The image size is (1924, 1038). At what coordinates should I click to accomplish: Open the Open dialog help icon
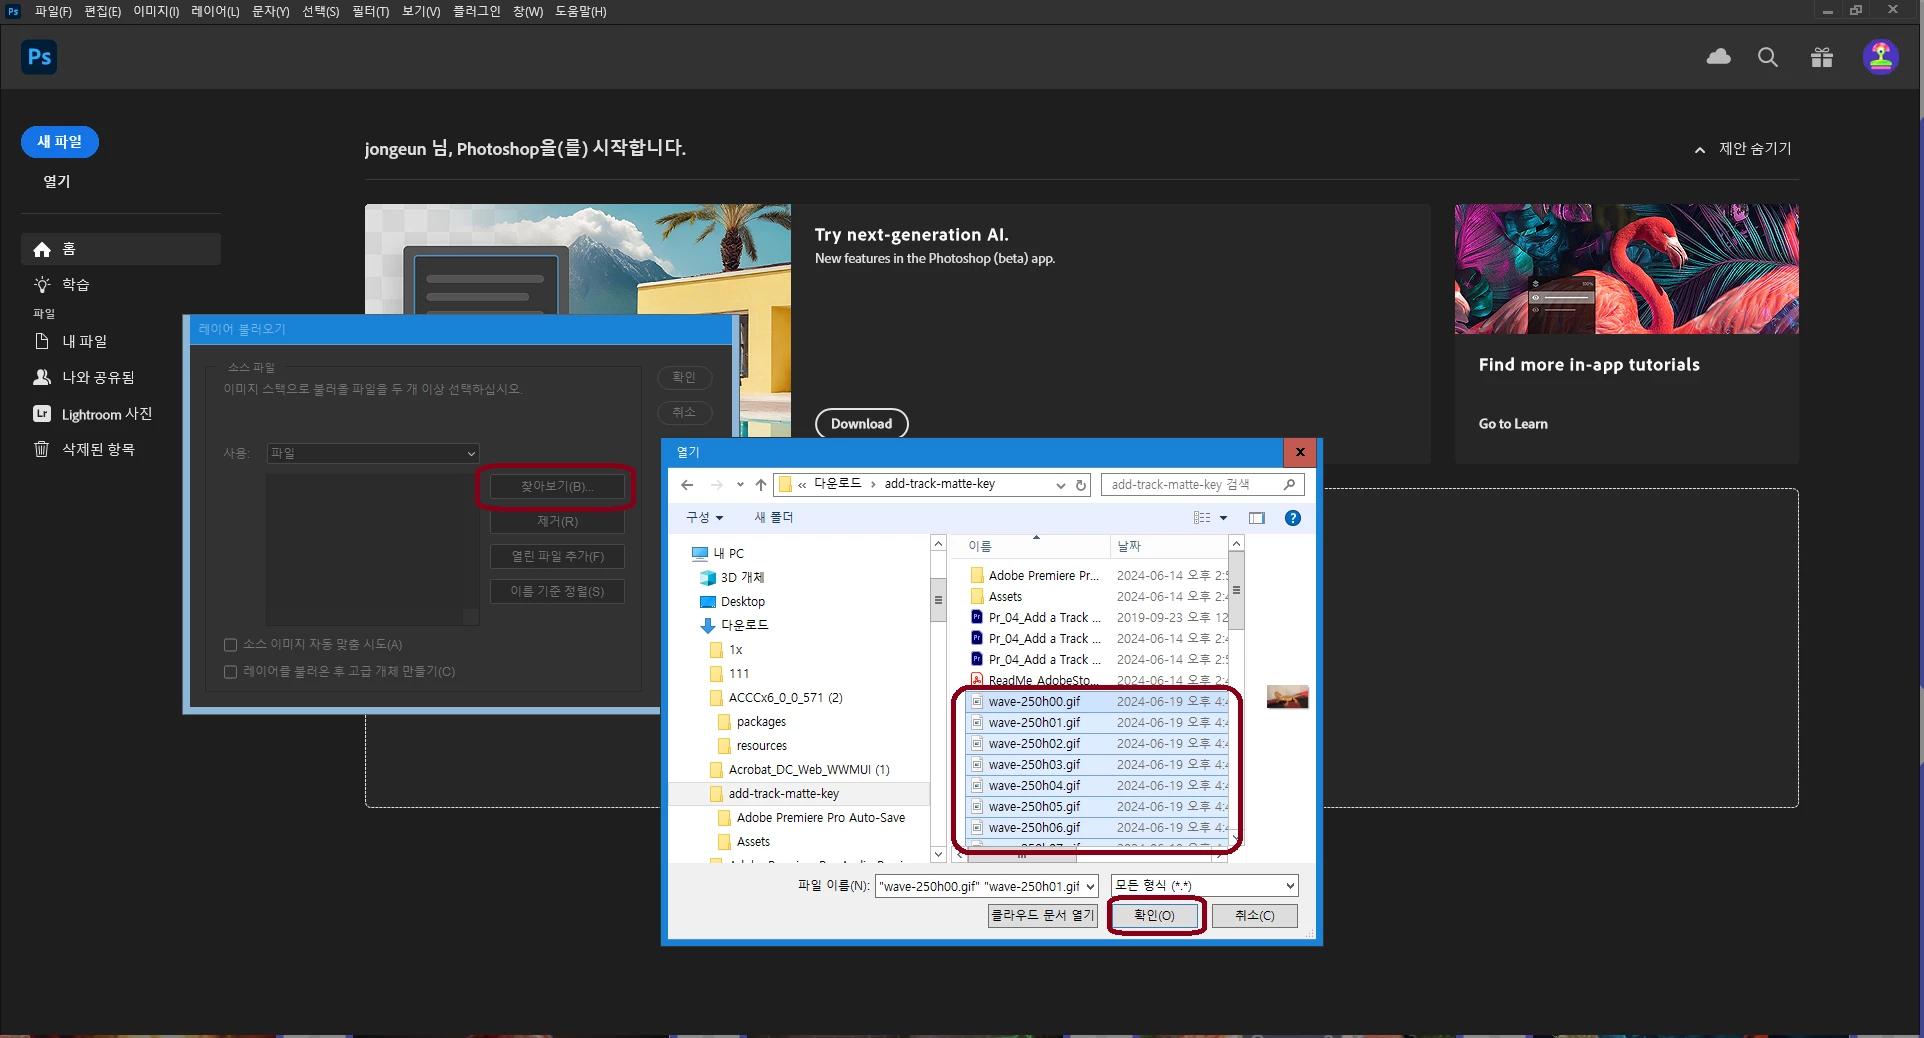point(1293,518)
